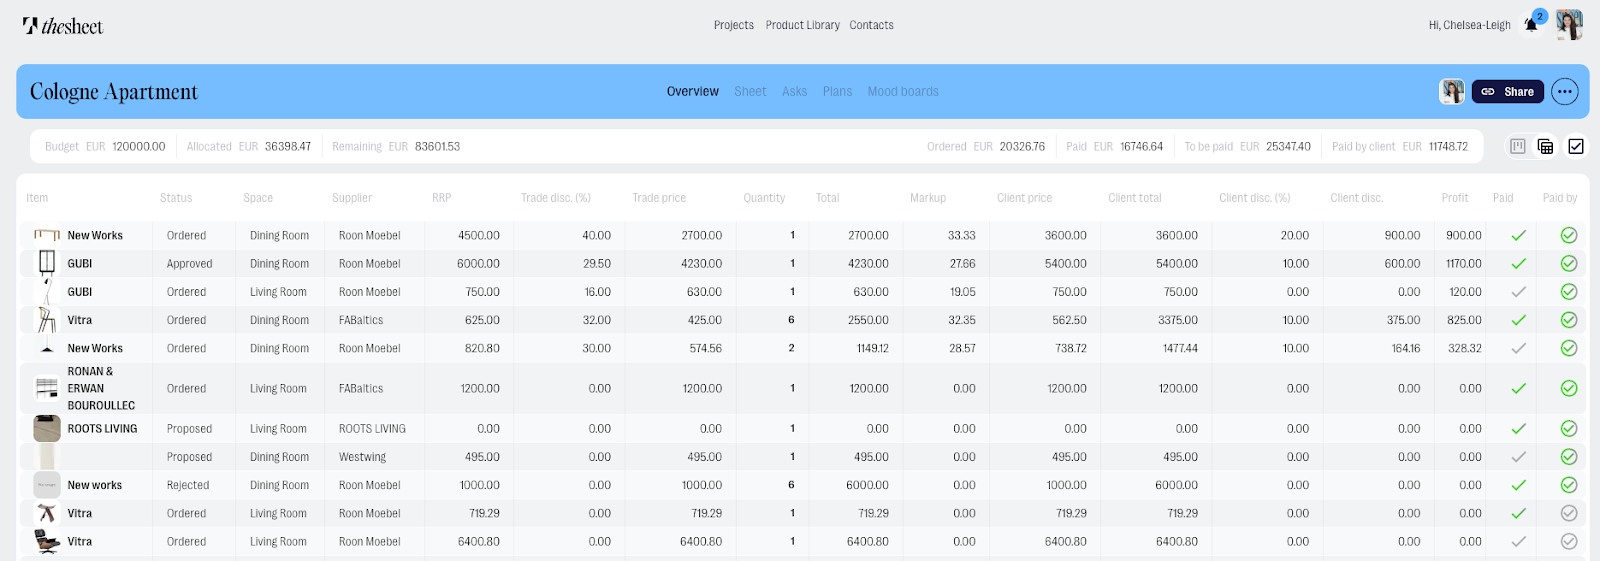Change the Rejected status of New works
Viewport: 1600px width, 561px height.
(x=188, y=485)
